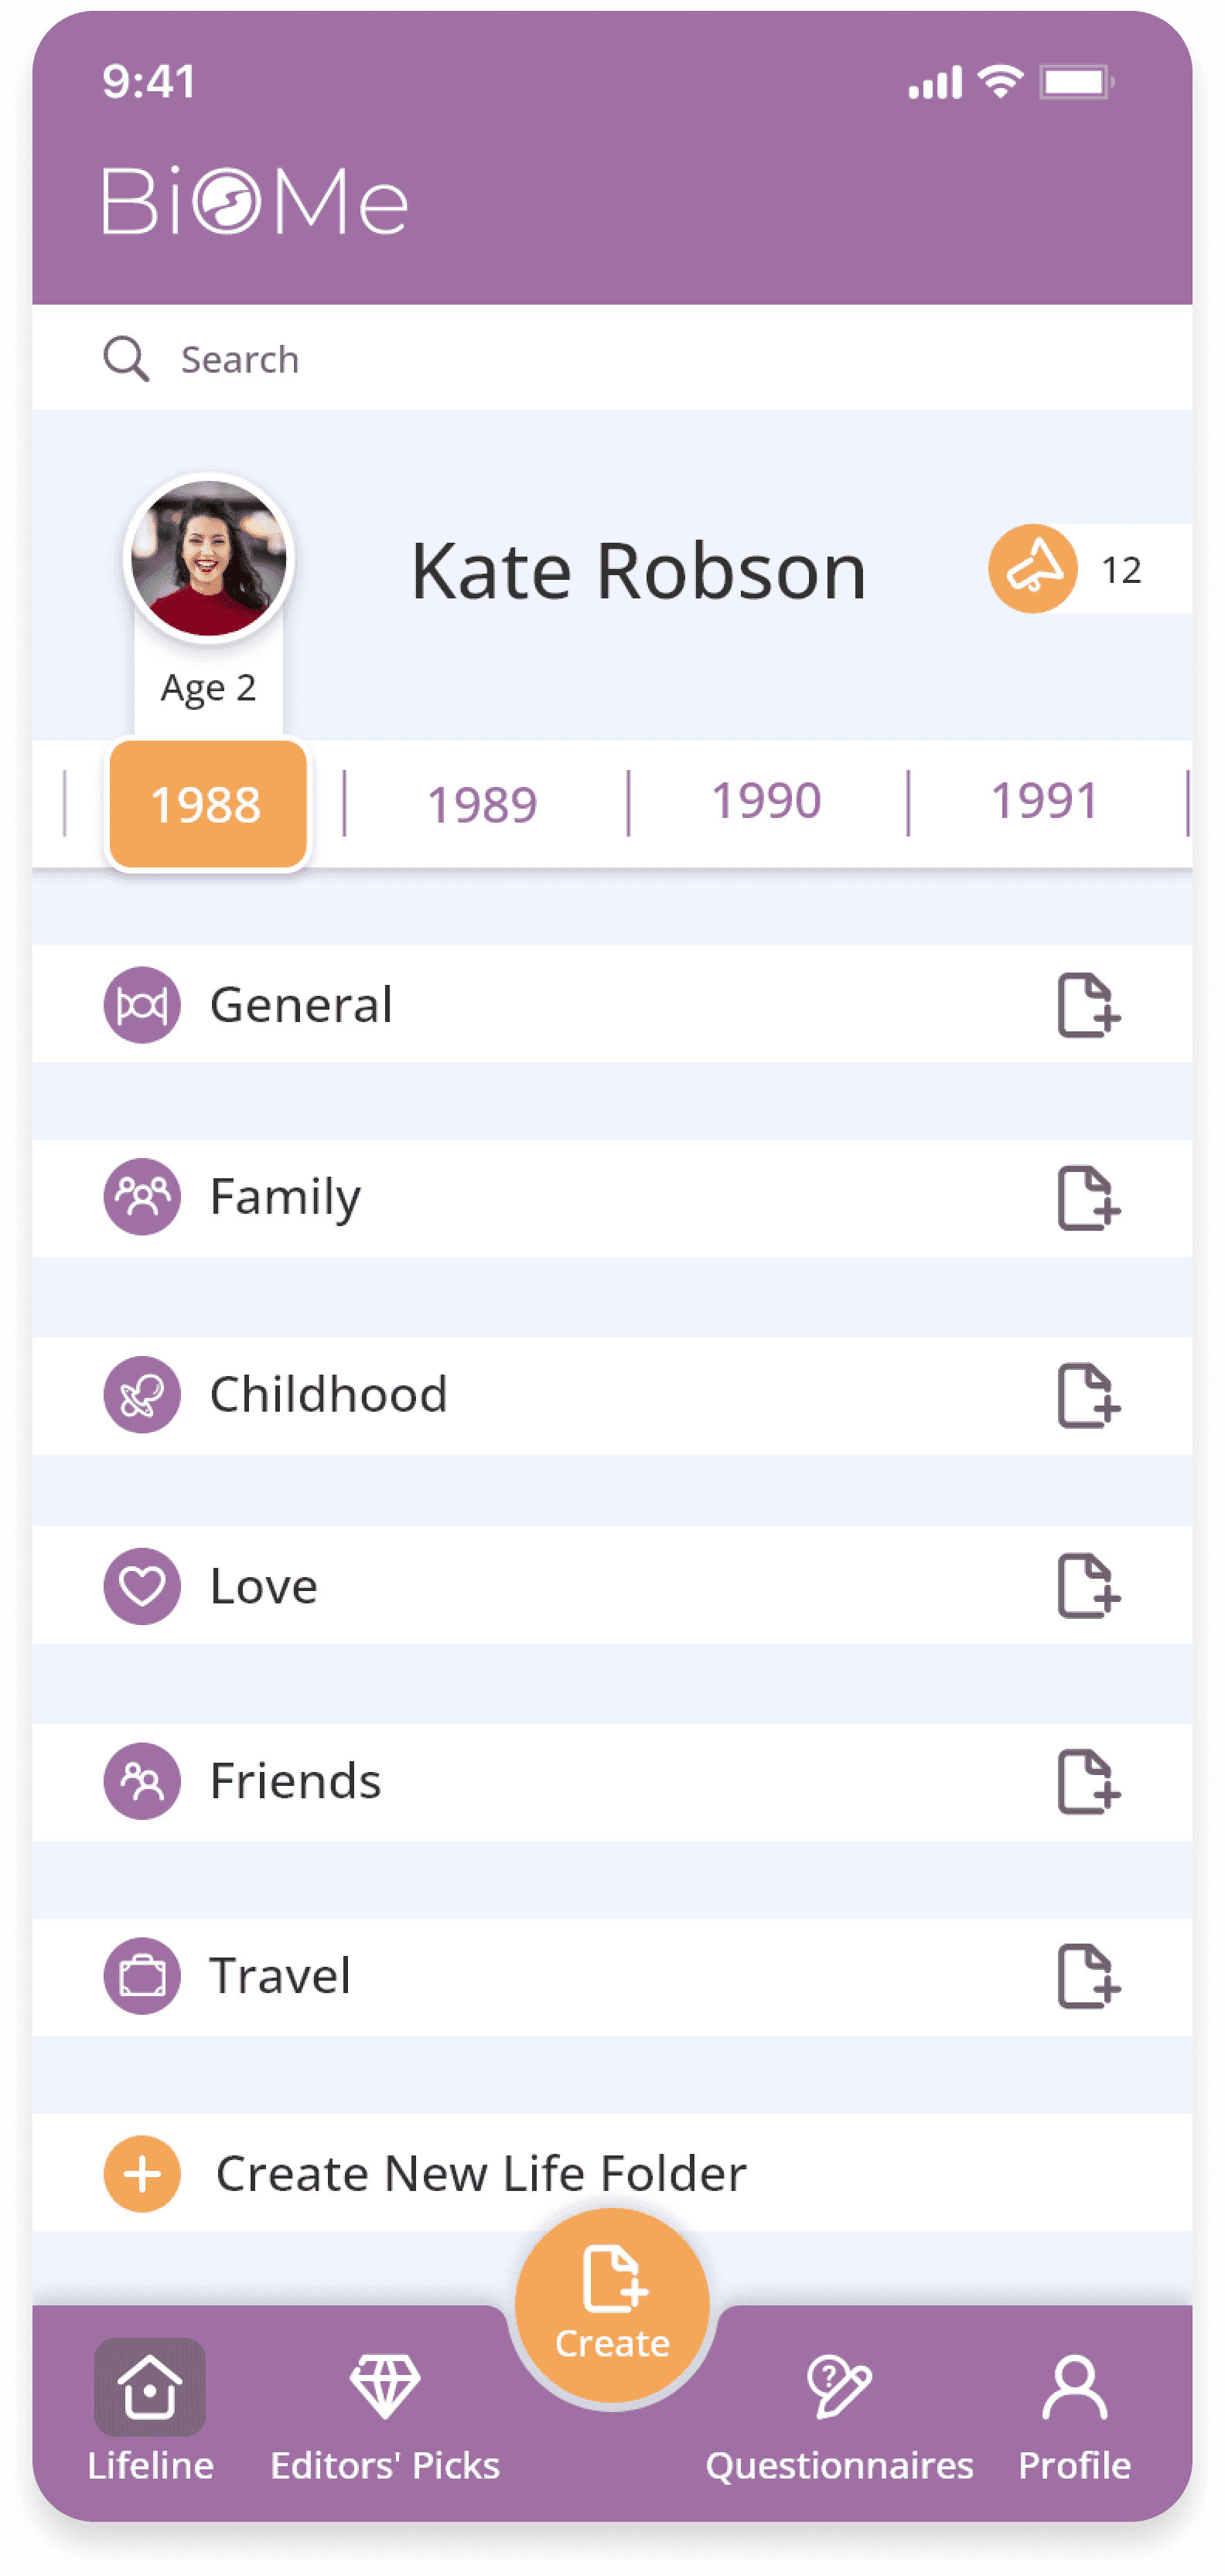Screen dimensions: 1225x2576
Task: Click the Search input field
Action: [612, 358]
